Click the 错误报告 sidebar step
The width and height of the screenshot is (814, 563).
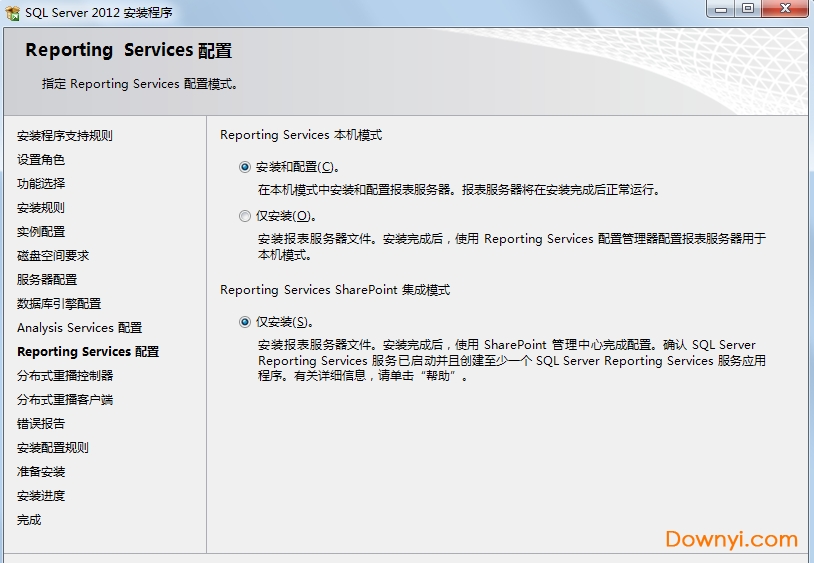pyautogui.click(x=41, y=424)
